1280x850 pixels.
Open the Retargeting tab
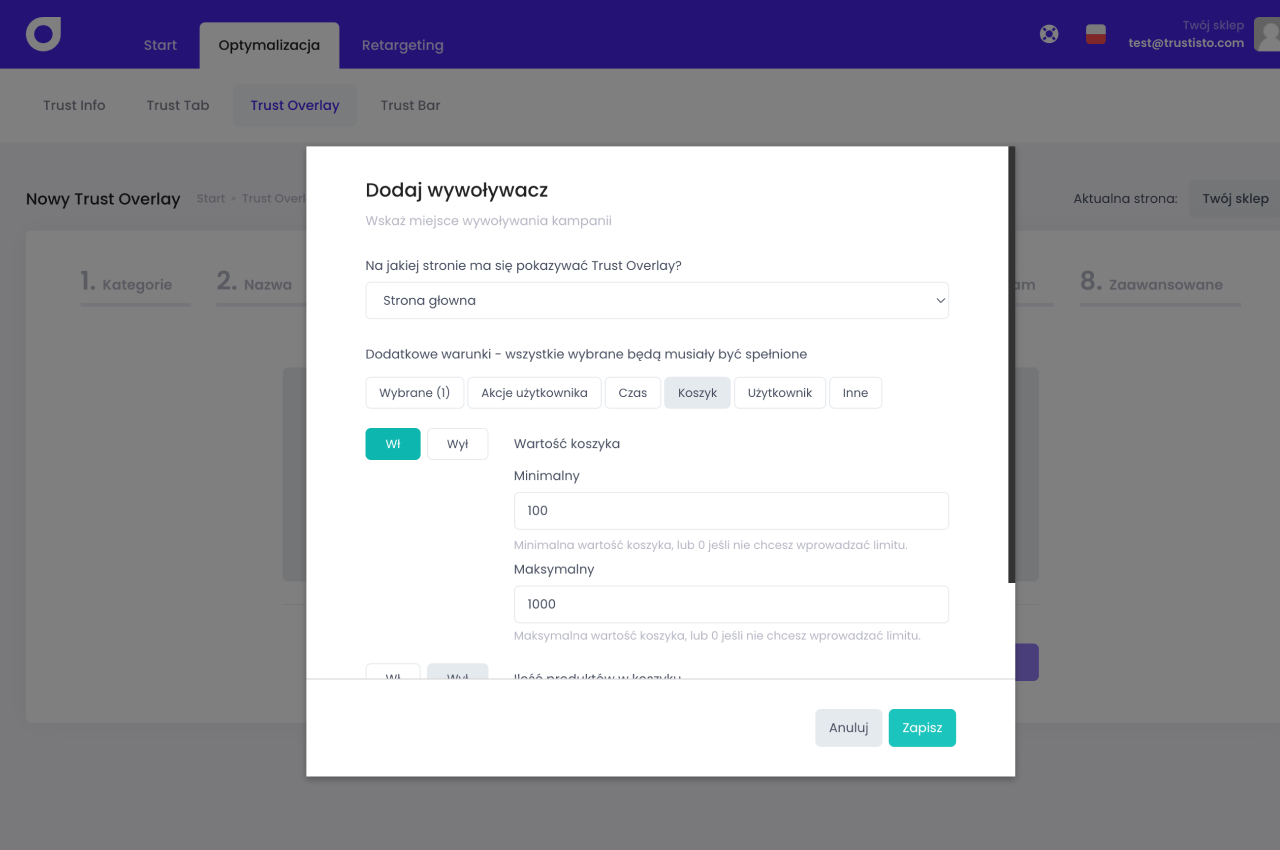tap(402, 45)
